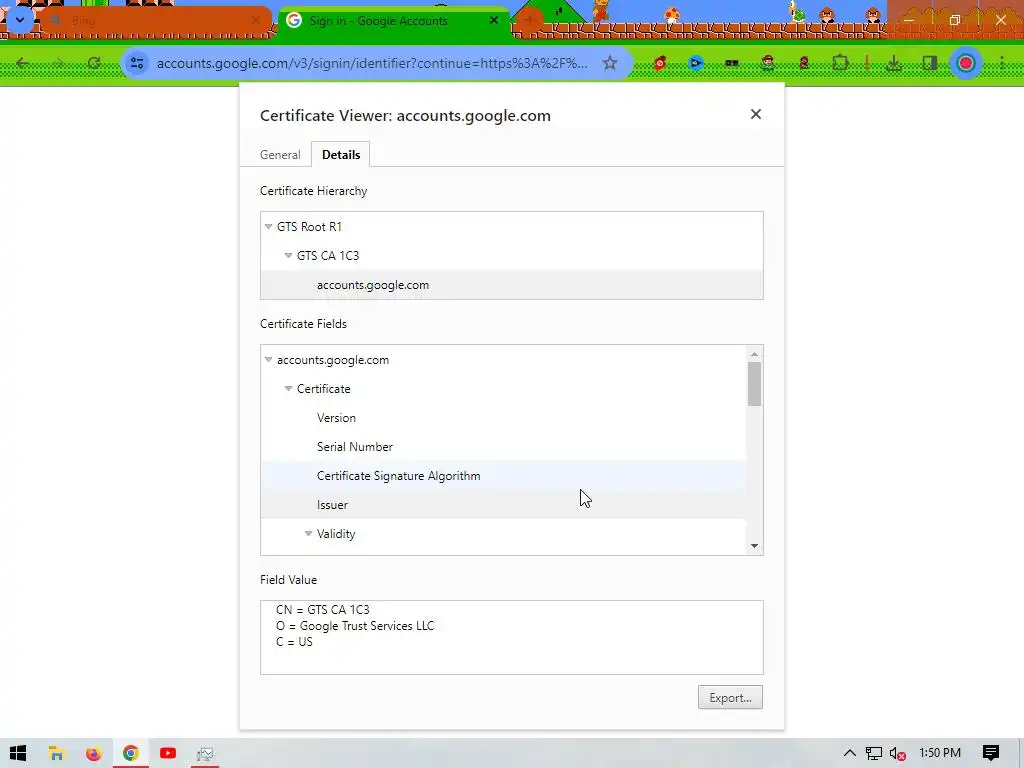Go back to previous page

click(23, 63)
